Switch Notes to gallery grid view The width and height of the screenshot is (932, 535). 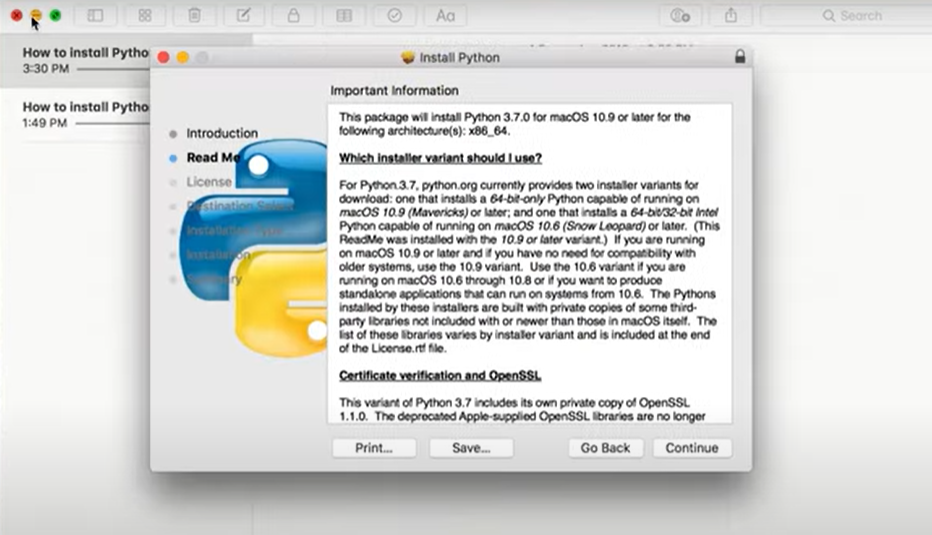144,15
